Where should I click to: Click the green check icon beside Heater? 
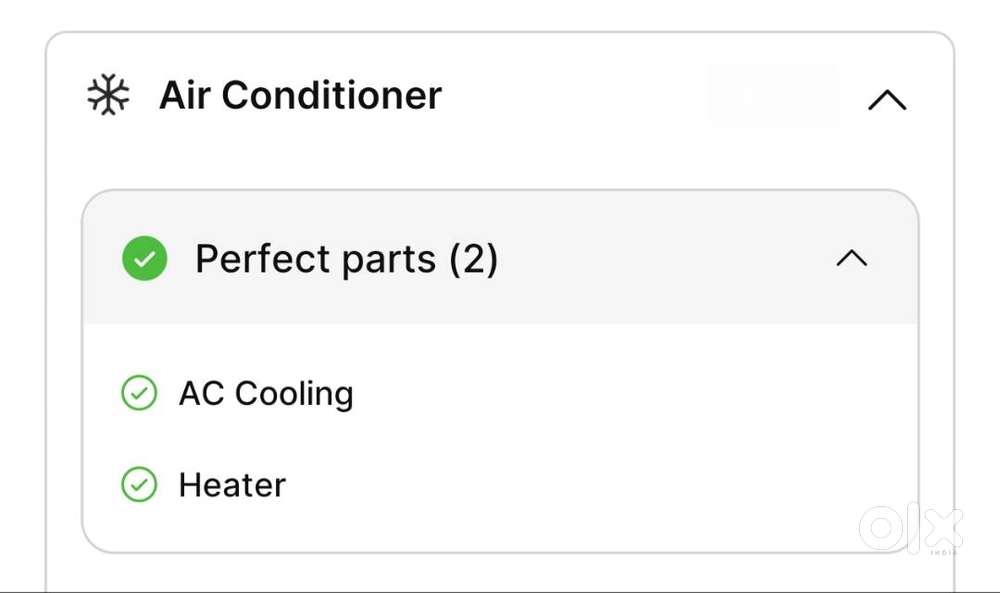tap(139, 485)
